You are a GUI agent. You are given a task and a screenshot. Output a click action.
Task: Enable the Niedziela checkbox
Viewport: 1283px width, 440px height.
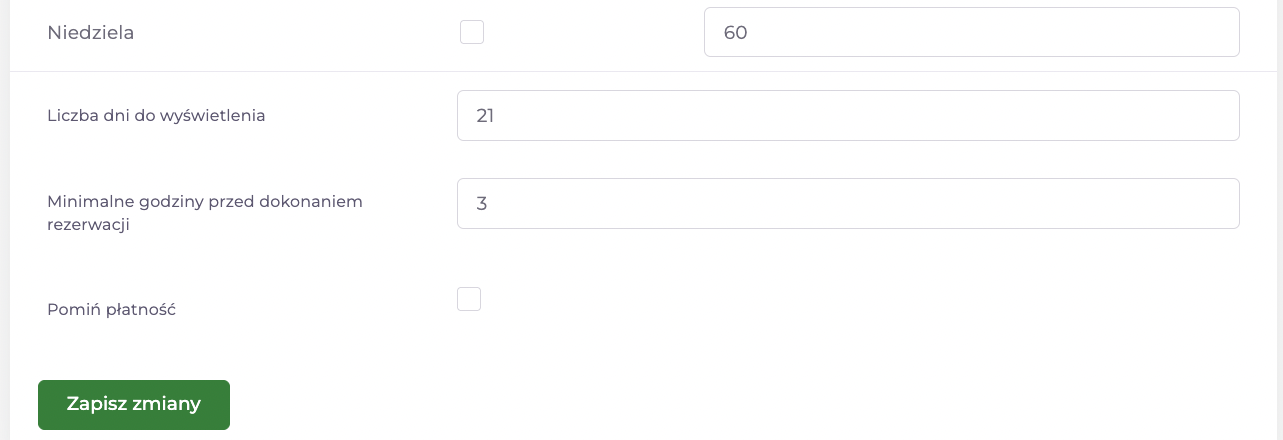pyautogui.click(x=472, y=32)
